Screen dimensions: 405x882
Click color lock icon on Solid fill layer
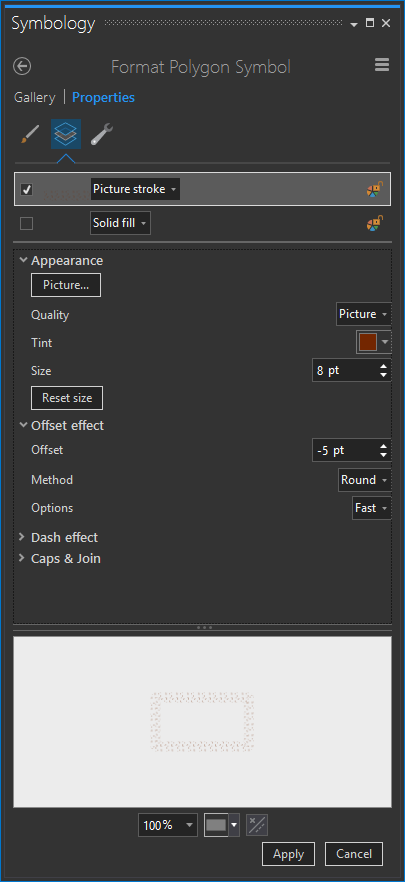coord(375,224)
